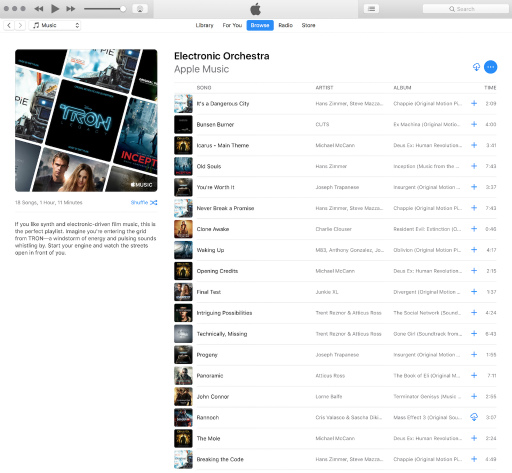
Task: Download "Rannoch" using its cloud icon
Action: coord(474,417)
